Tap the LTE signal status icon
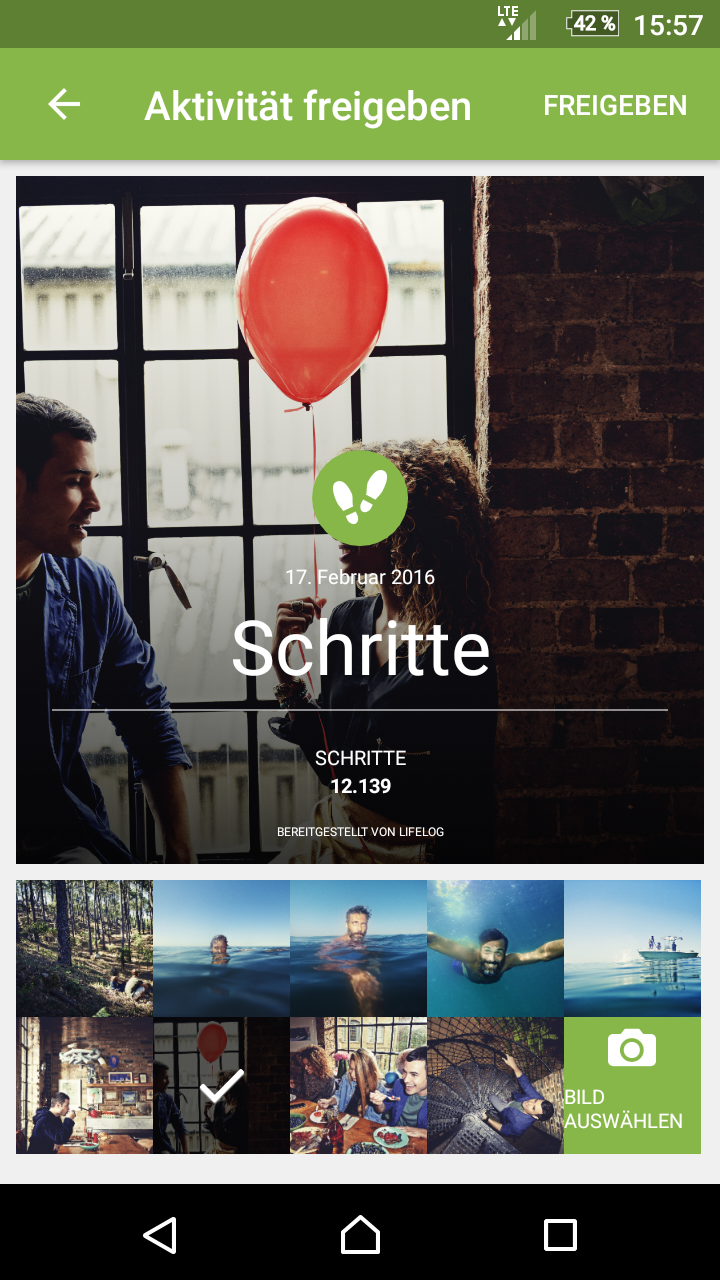The image size is (720, 1280). pyautogui.click(x=516, y=23)
